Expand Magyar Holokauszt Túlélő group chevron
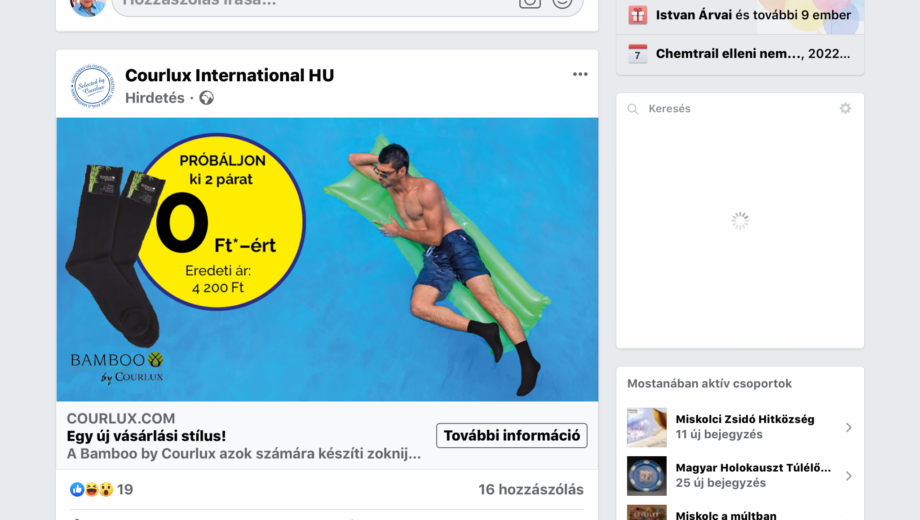The image size is (920, 520). [x=848, y=476]
